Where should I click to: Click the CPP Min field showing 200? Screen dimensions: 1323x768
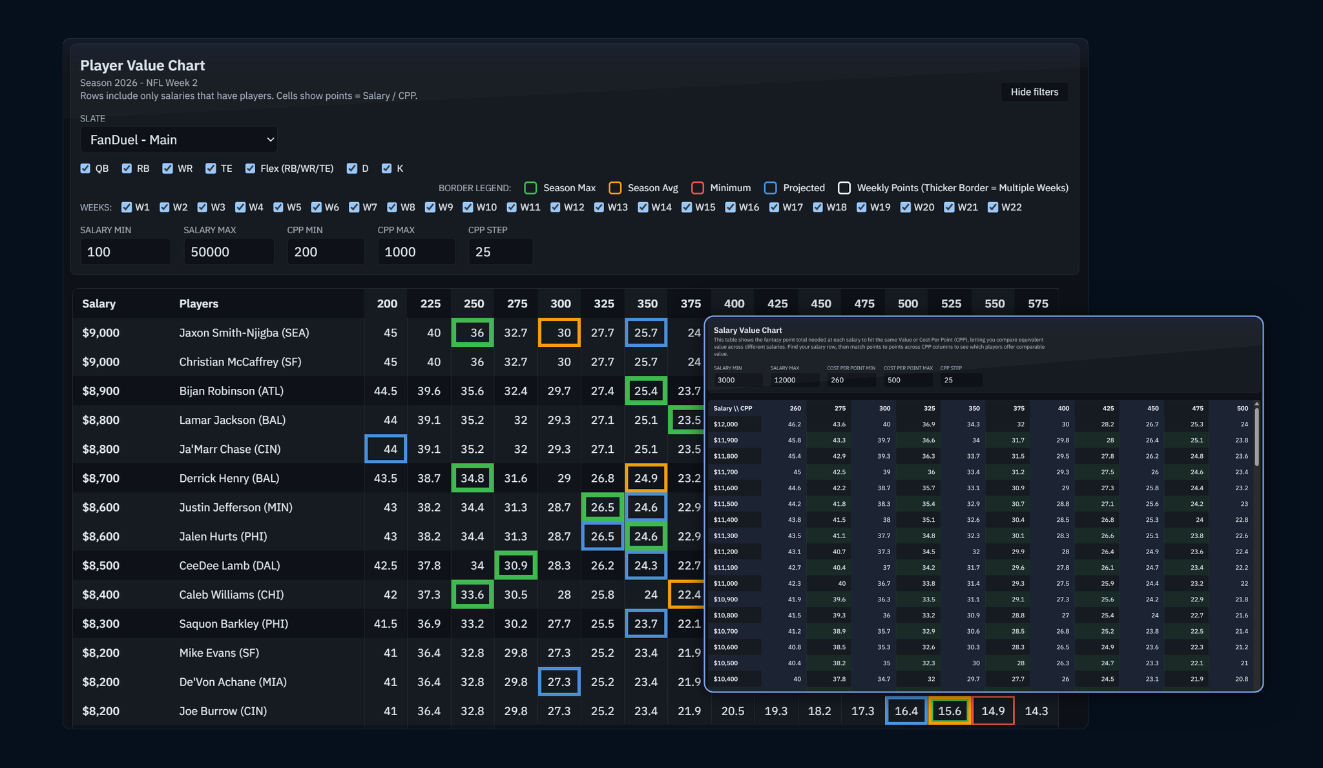[326, 252]
